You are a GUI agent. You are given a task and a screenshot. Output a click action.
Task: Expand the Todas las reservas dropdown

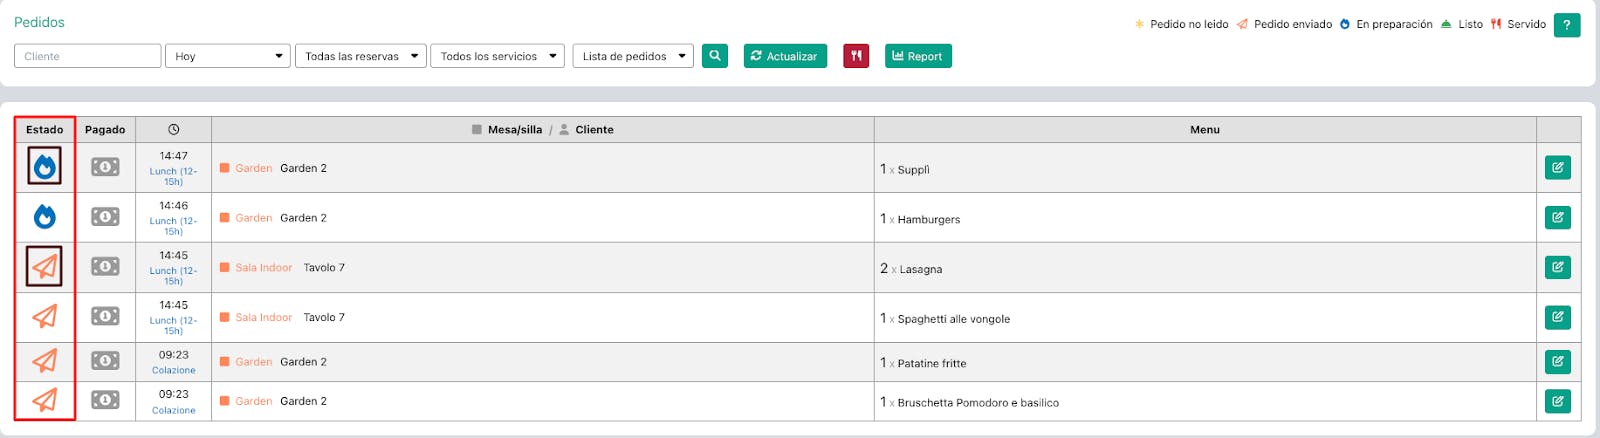(361, 56)
